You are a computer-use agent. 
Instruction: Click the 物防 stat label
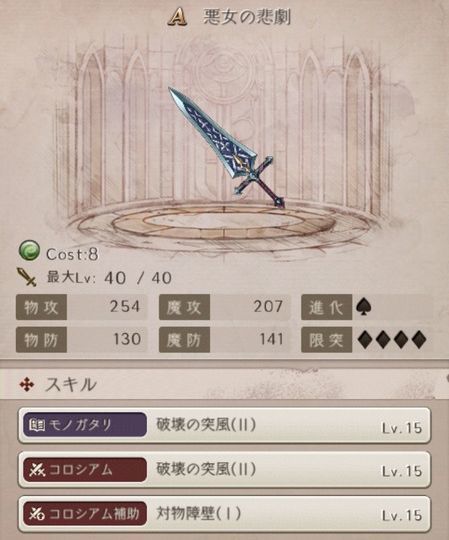click(x=41, y=340)
